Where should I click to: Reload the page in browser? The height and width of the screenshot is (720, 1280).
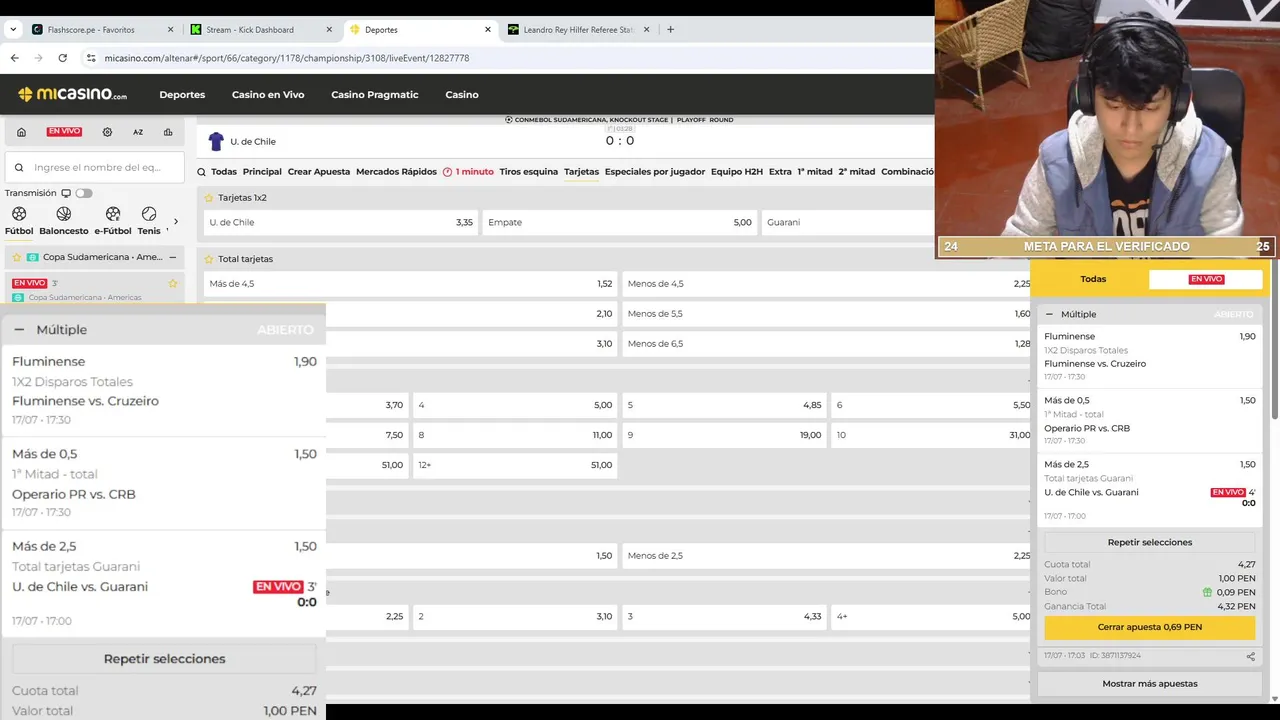(62, 58)
